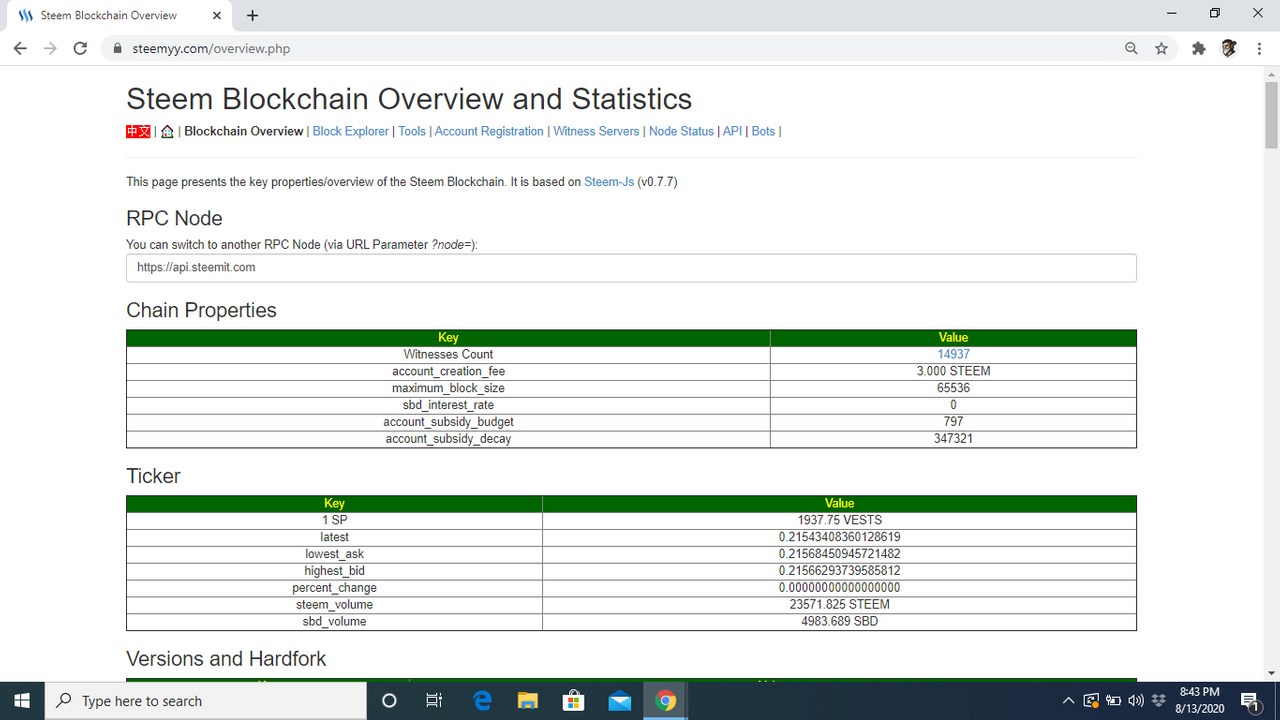The height and width of the screenshot is (720, 1280).
Task: Click the 14937 witnesses count link
Action: (953, 354)
